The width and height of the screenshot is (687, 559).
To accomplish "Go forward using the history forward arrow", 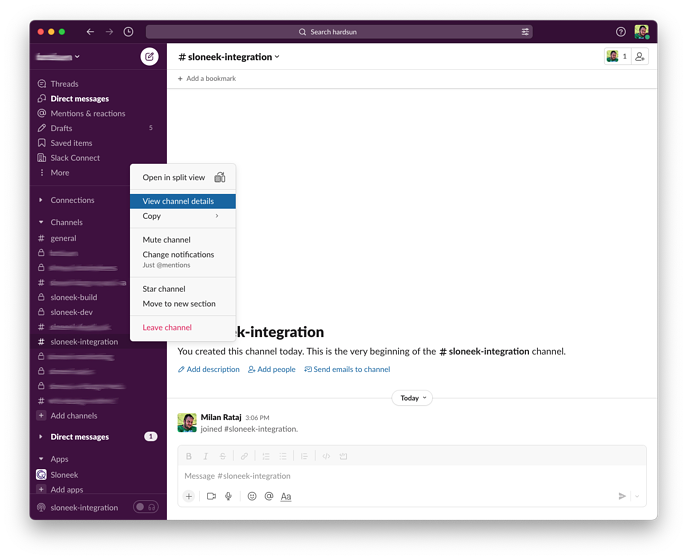I will [109, 32].
